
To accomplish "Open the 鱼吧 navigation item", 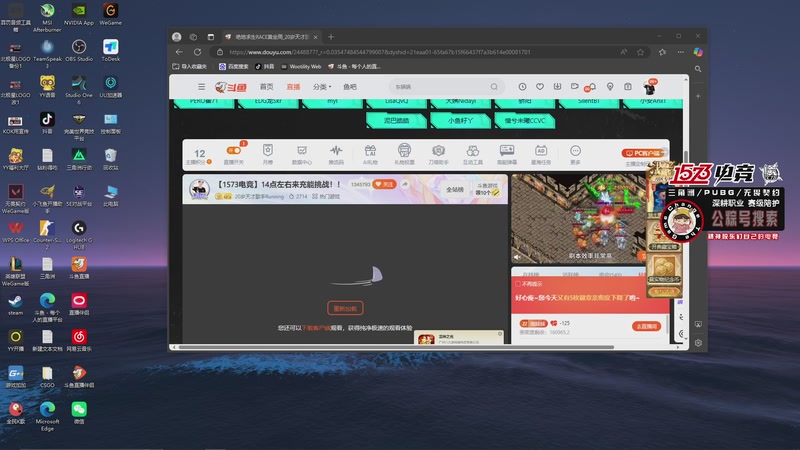I will click(x=350, y=87).
